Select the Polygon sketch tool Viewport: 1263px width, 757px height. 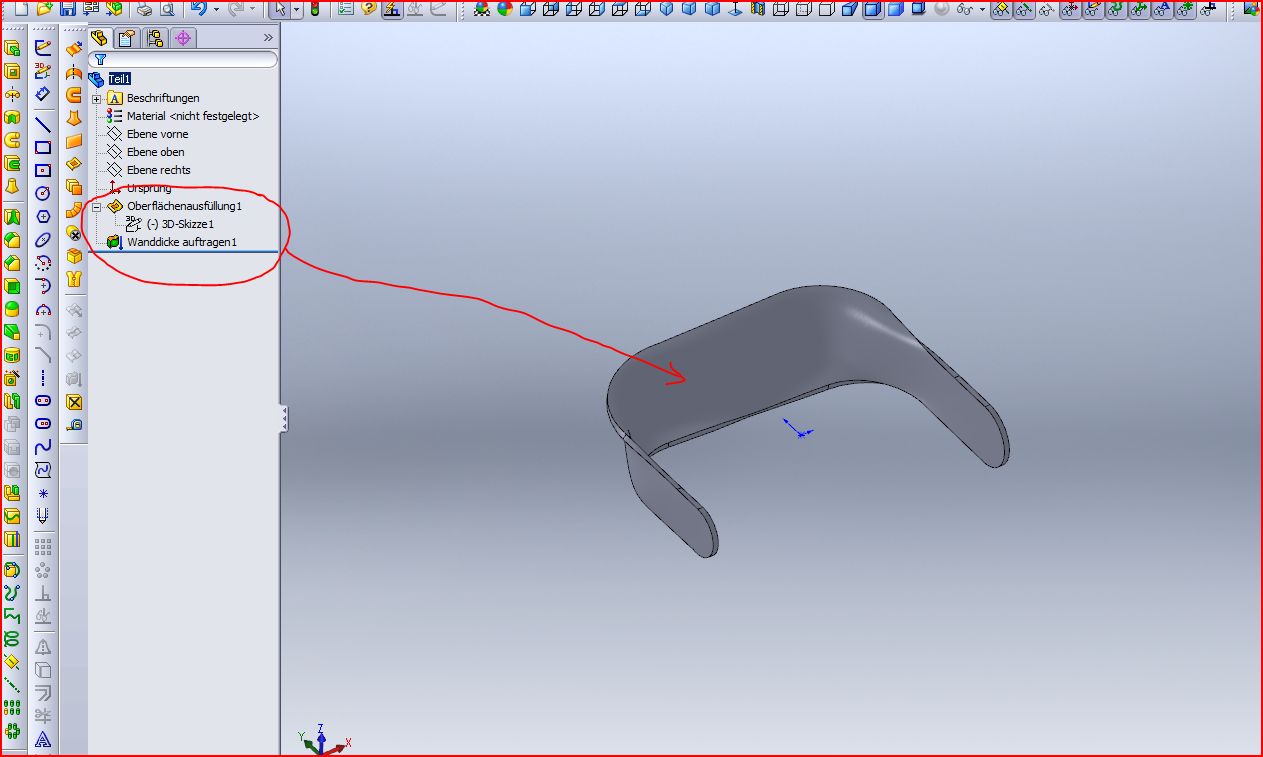pos(43,216)
